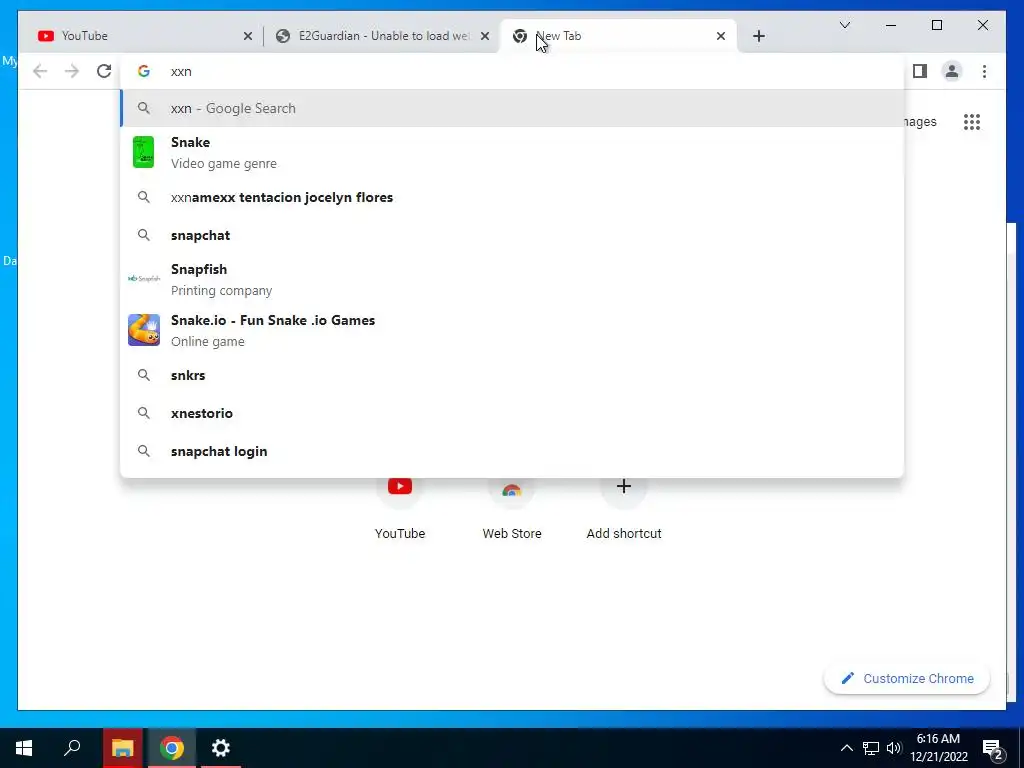Open a new tab with plus button
Screen dimensions: 1024x768
[758, 36]
